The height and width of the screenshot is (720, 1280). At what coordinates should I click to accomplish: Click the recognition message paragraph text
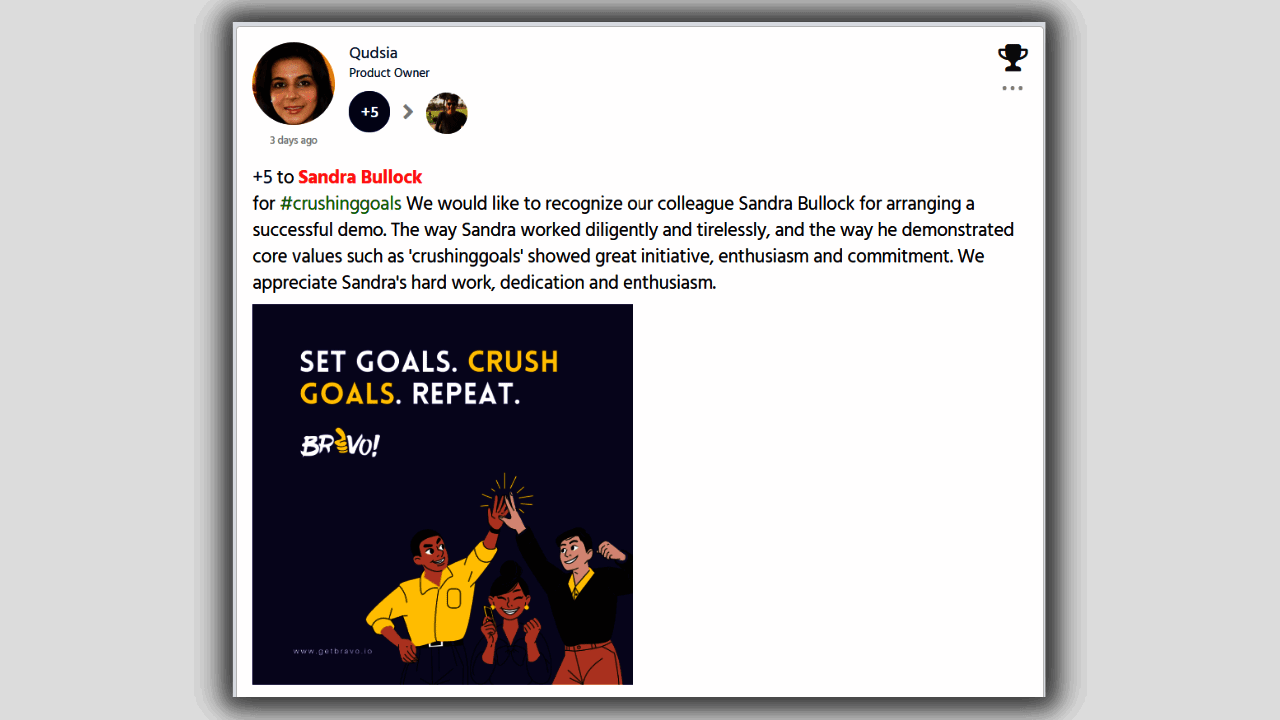[633, 243]
